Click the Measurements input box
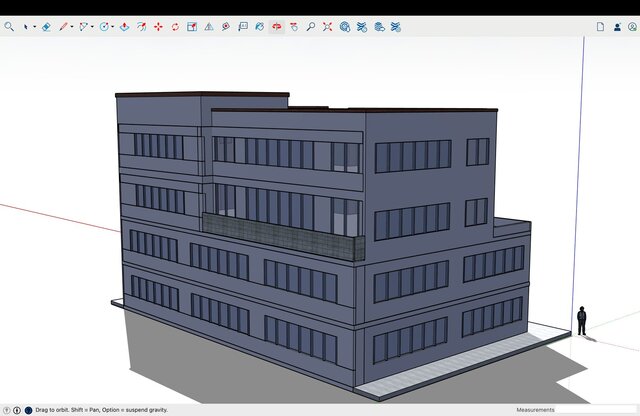The height and width of the screenshot is (416, 640). click(x=598, y=410)
